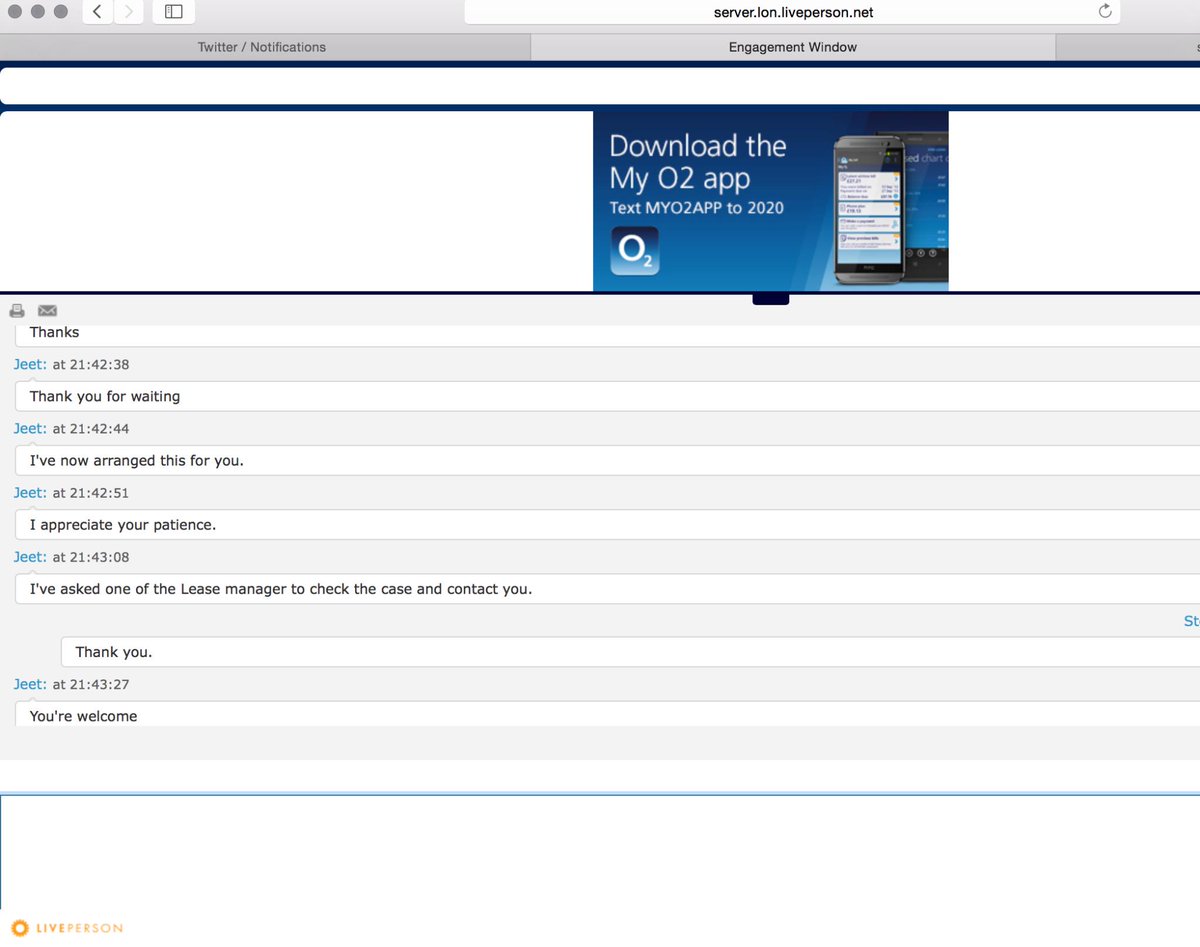Toggle the Safari sidebar button

(x=174, y=12)
